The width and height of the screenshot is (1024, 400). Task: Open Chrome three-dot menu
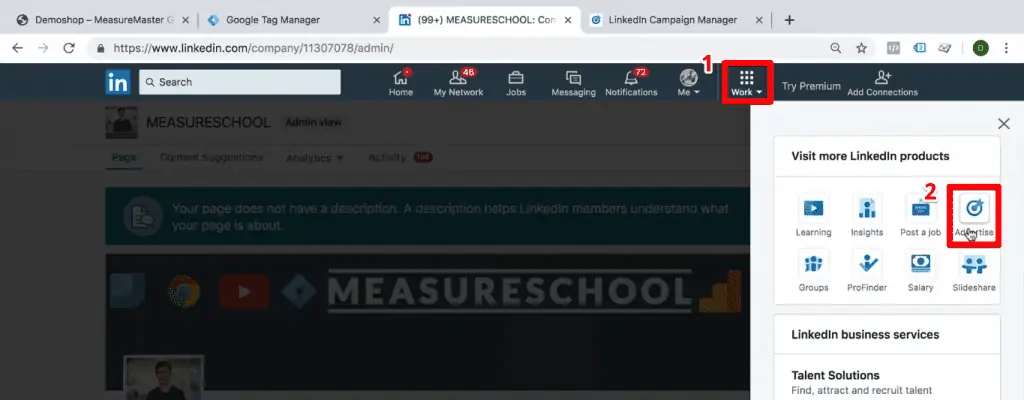coord(1006,48)
